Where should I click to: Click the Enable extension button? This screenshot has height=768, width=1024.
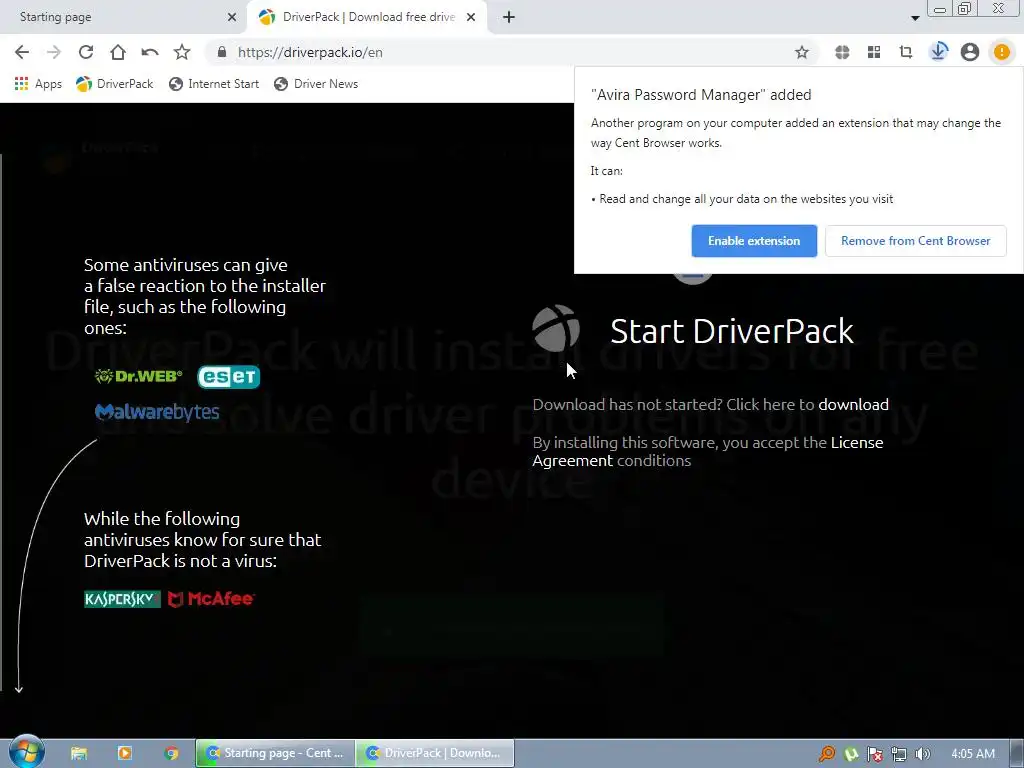pyautogui.click(x=754, y=241)
